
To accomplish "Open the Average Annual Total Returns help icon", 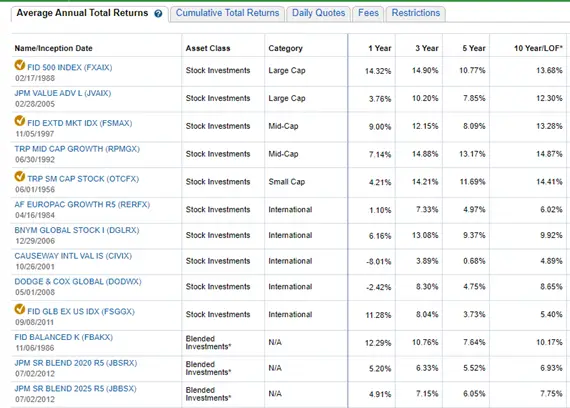I will [158, 14].
